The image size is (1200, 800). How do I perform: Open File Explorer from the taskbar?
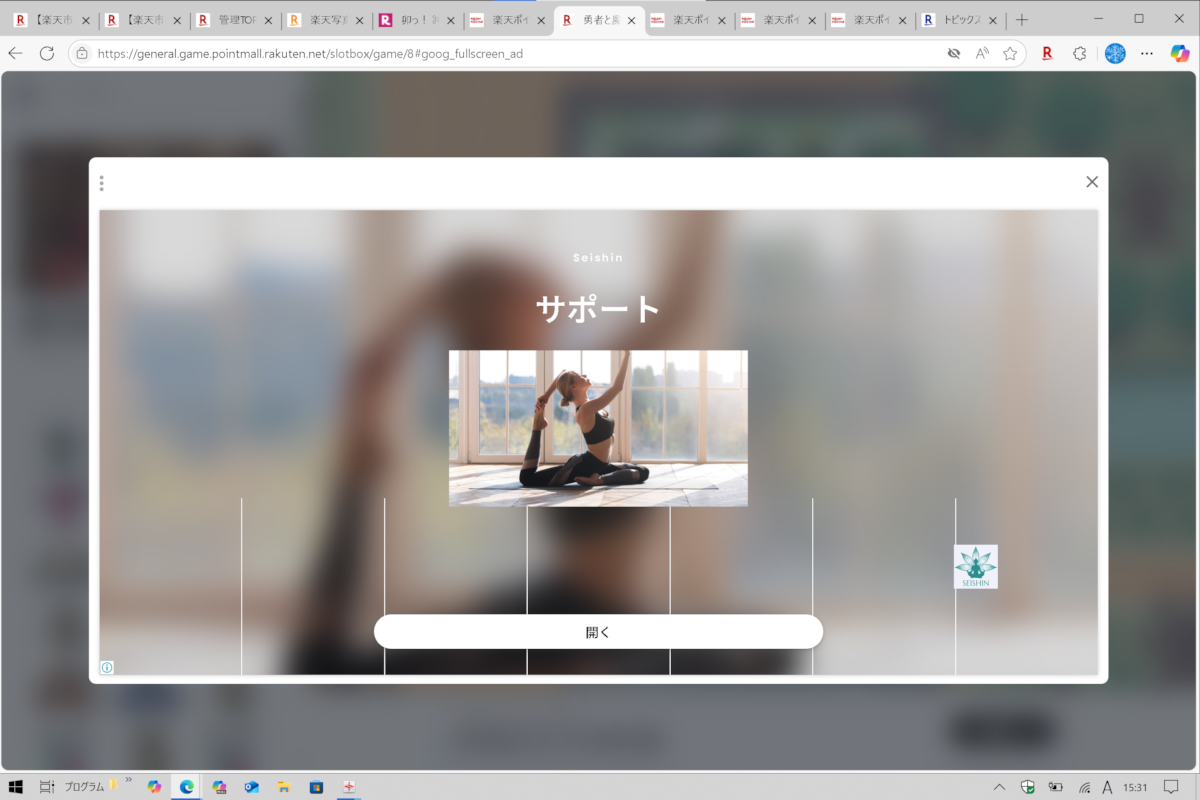[284, 787]
